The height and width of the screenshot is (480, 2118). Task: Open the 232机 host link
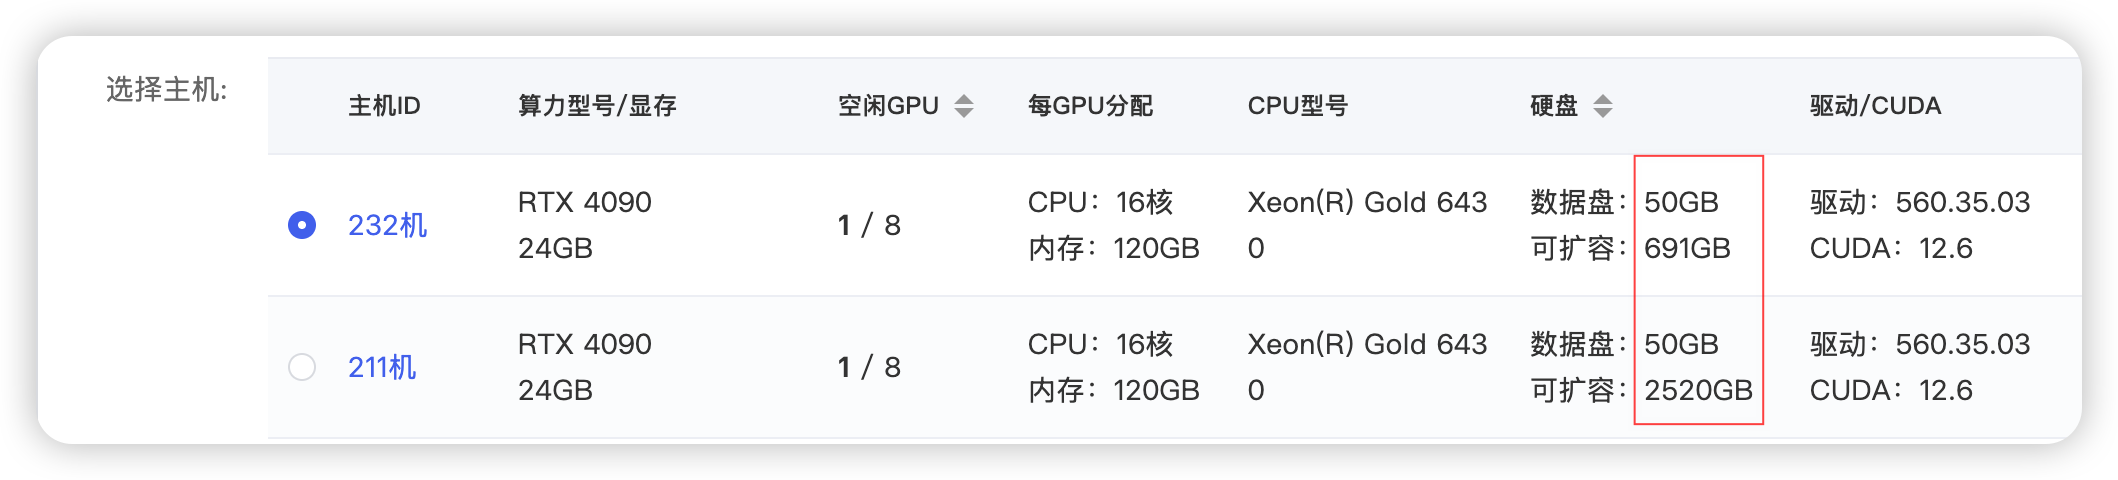(387, 225)
